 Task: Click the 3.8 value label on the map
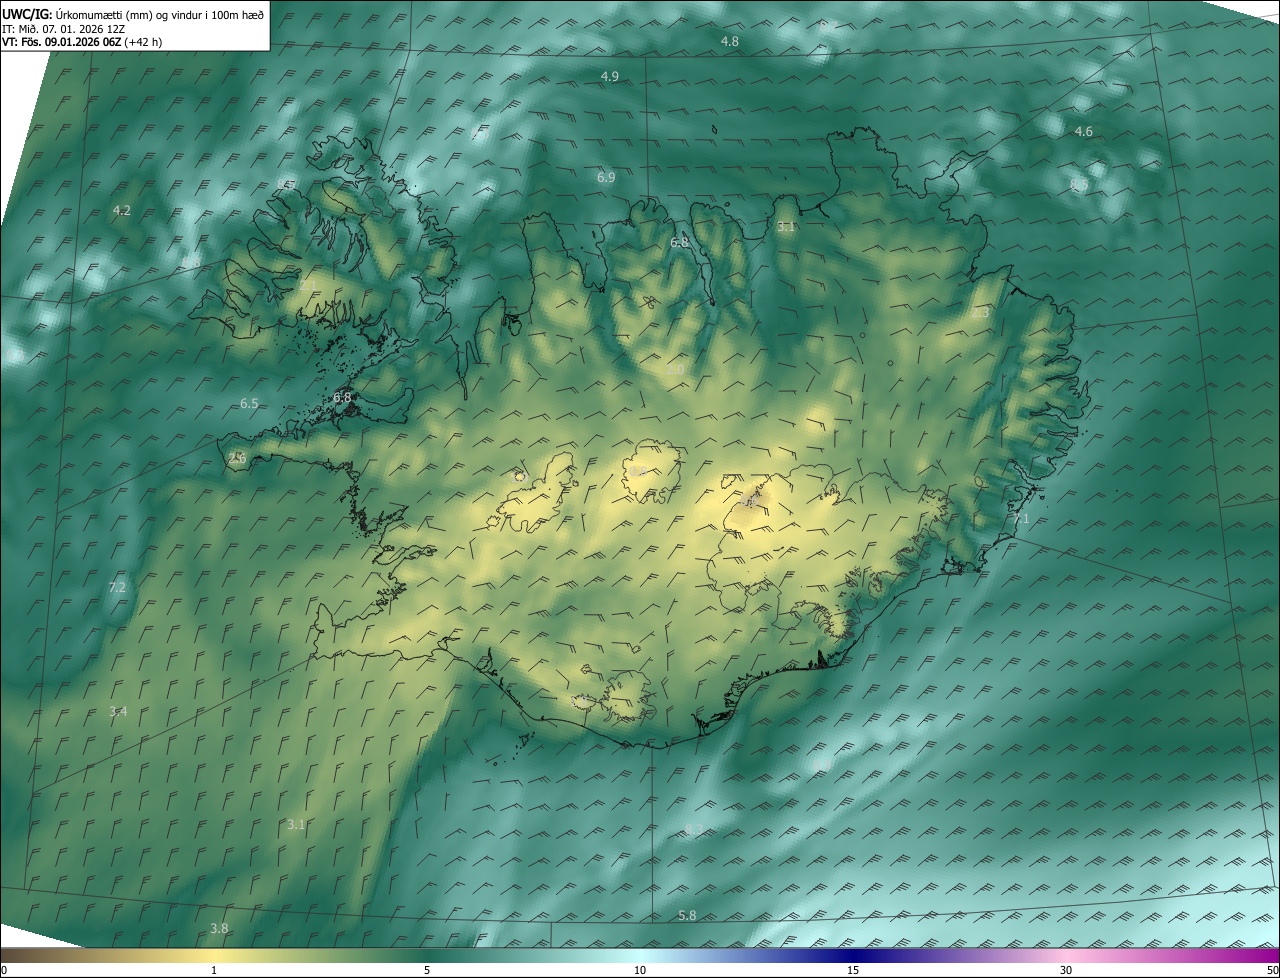click(x=219, y=928)
